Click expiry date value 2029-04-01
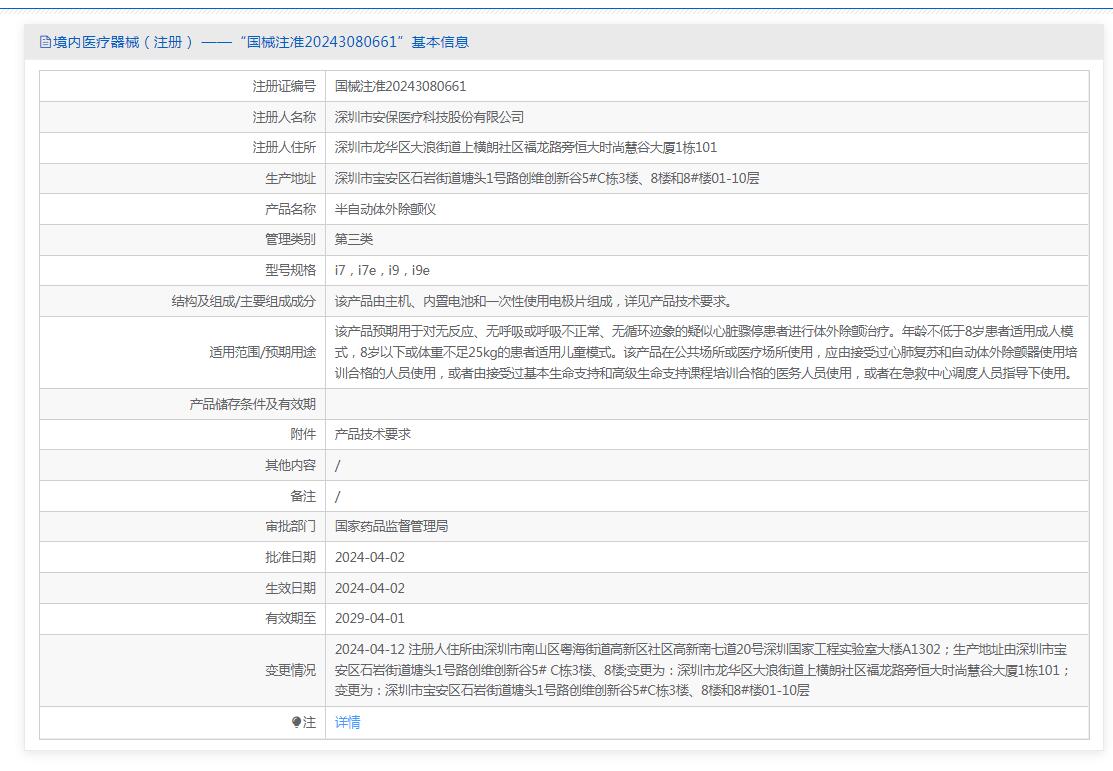Viewport: 1113px width, 771px height. point(369,618)
